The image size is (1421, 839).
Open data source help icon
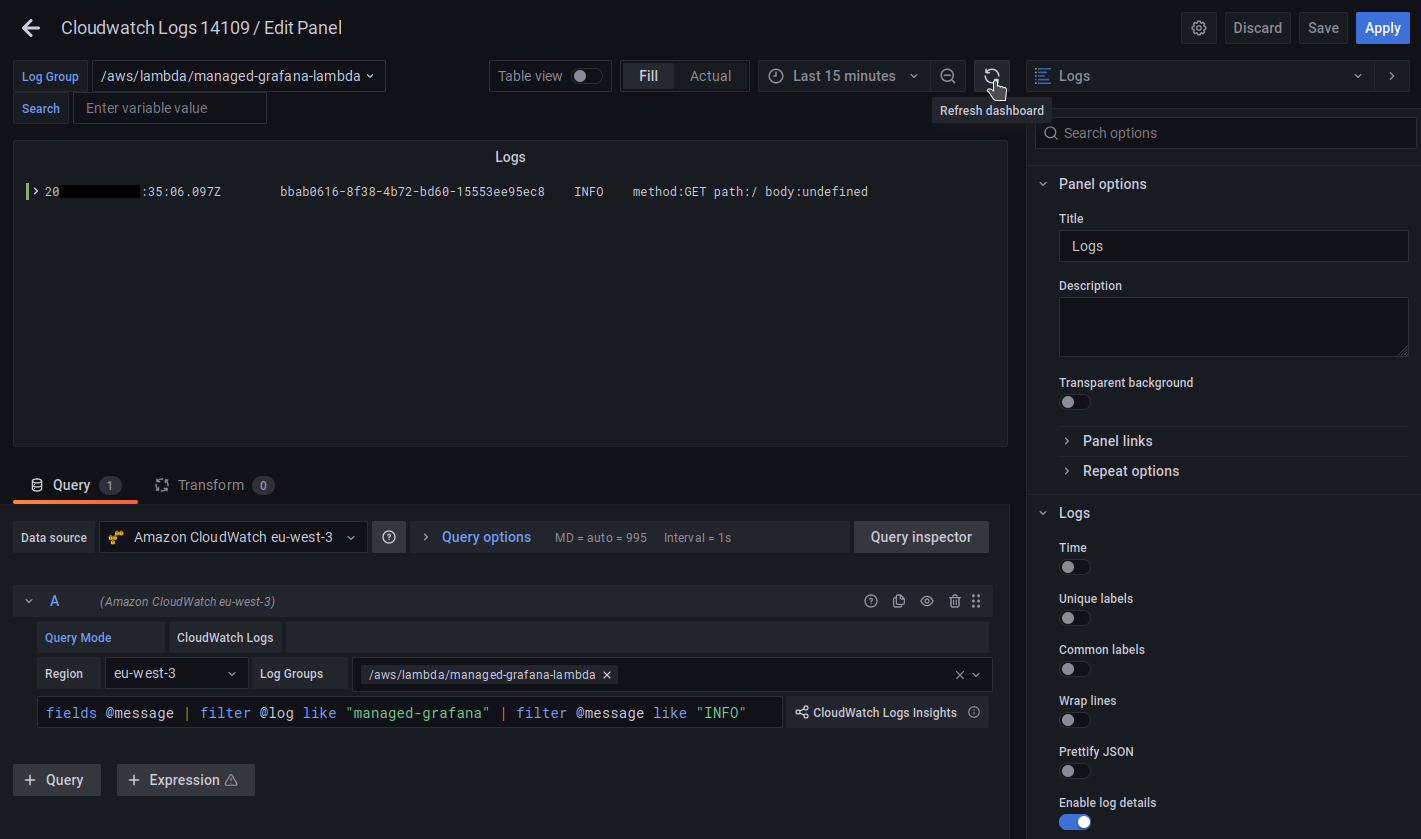[389, 537]
